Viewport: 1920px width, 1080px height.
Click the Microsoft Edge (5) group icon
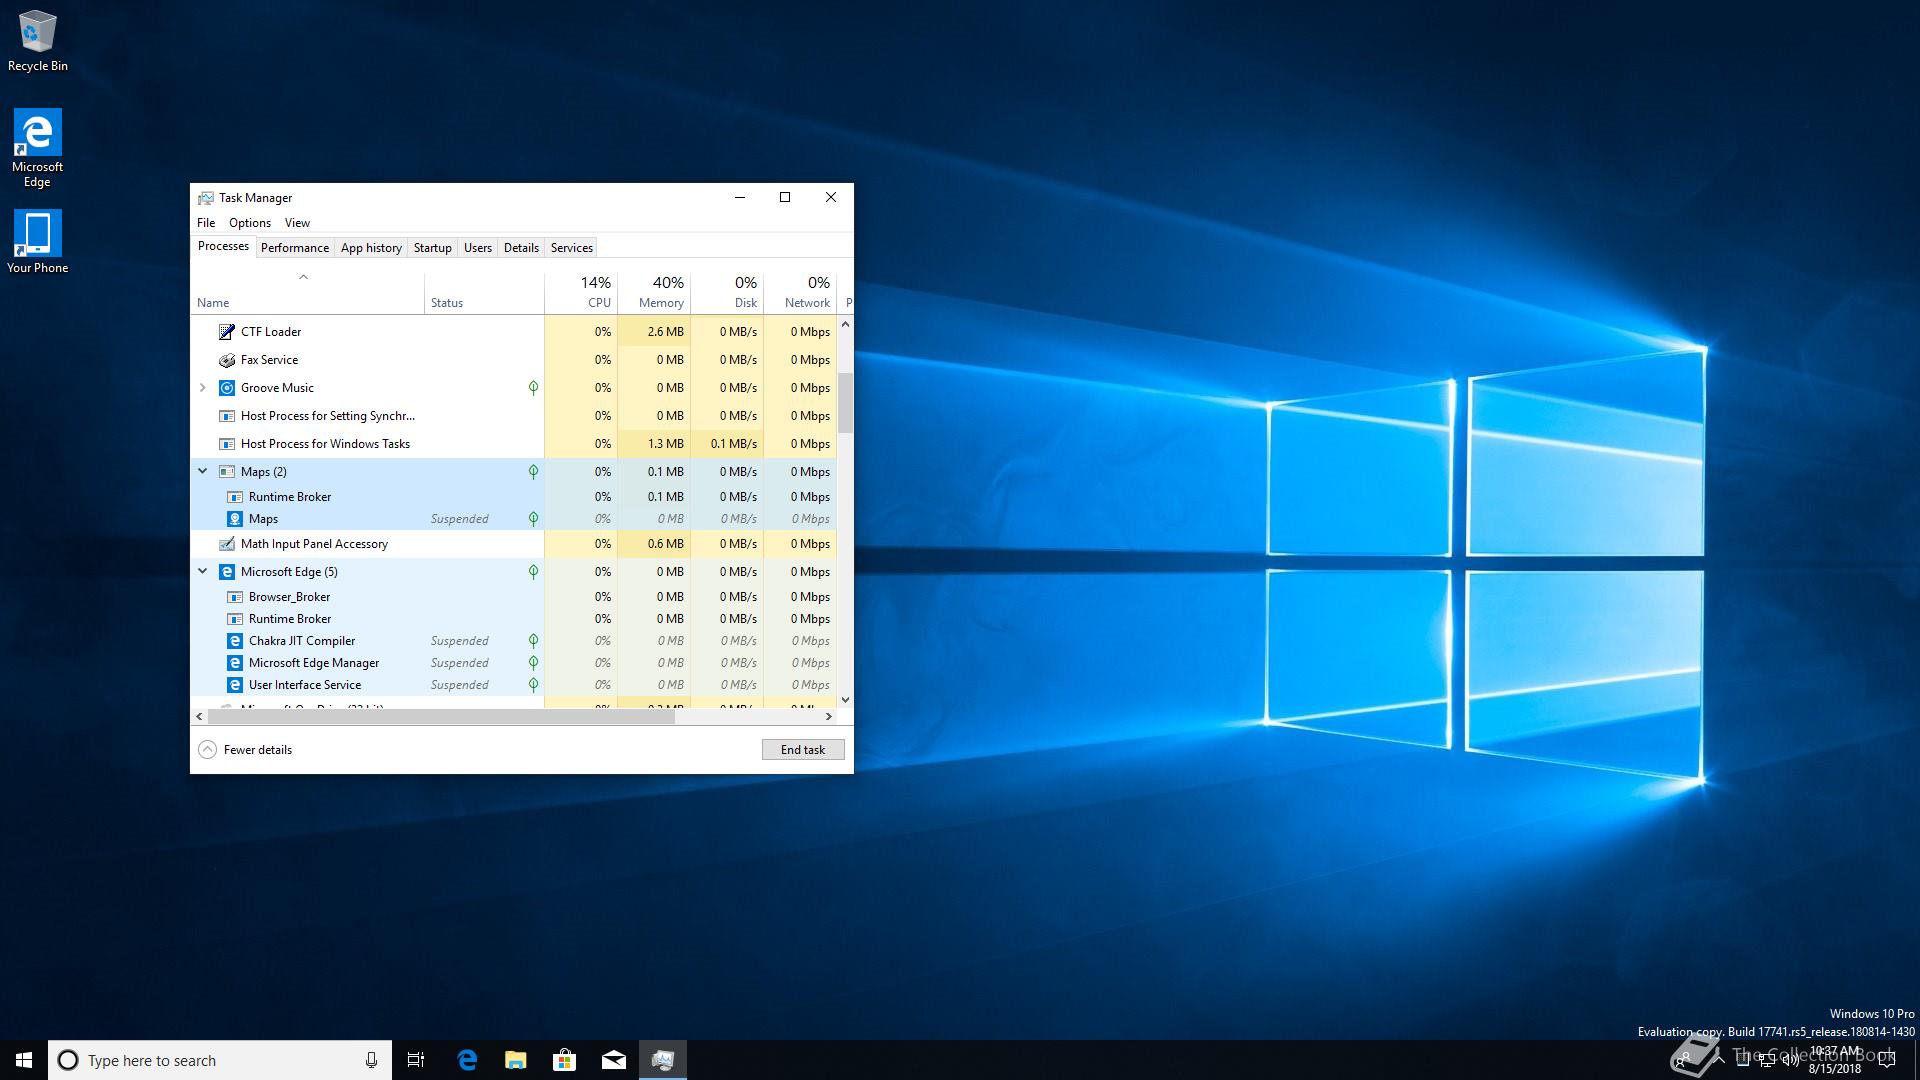(227, 572)
